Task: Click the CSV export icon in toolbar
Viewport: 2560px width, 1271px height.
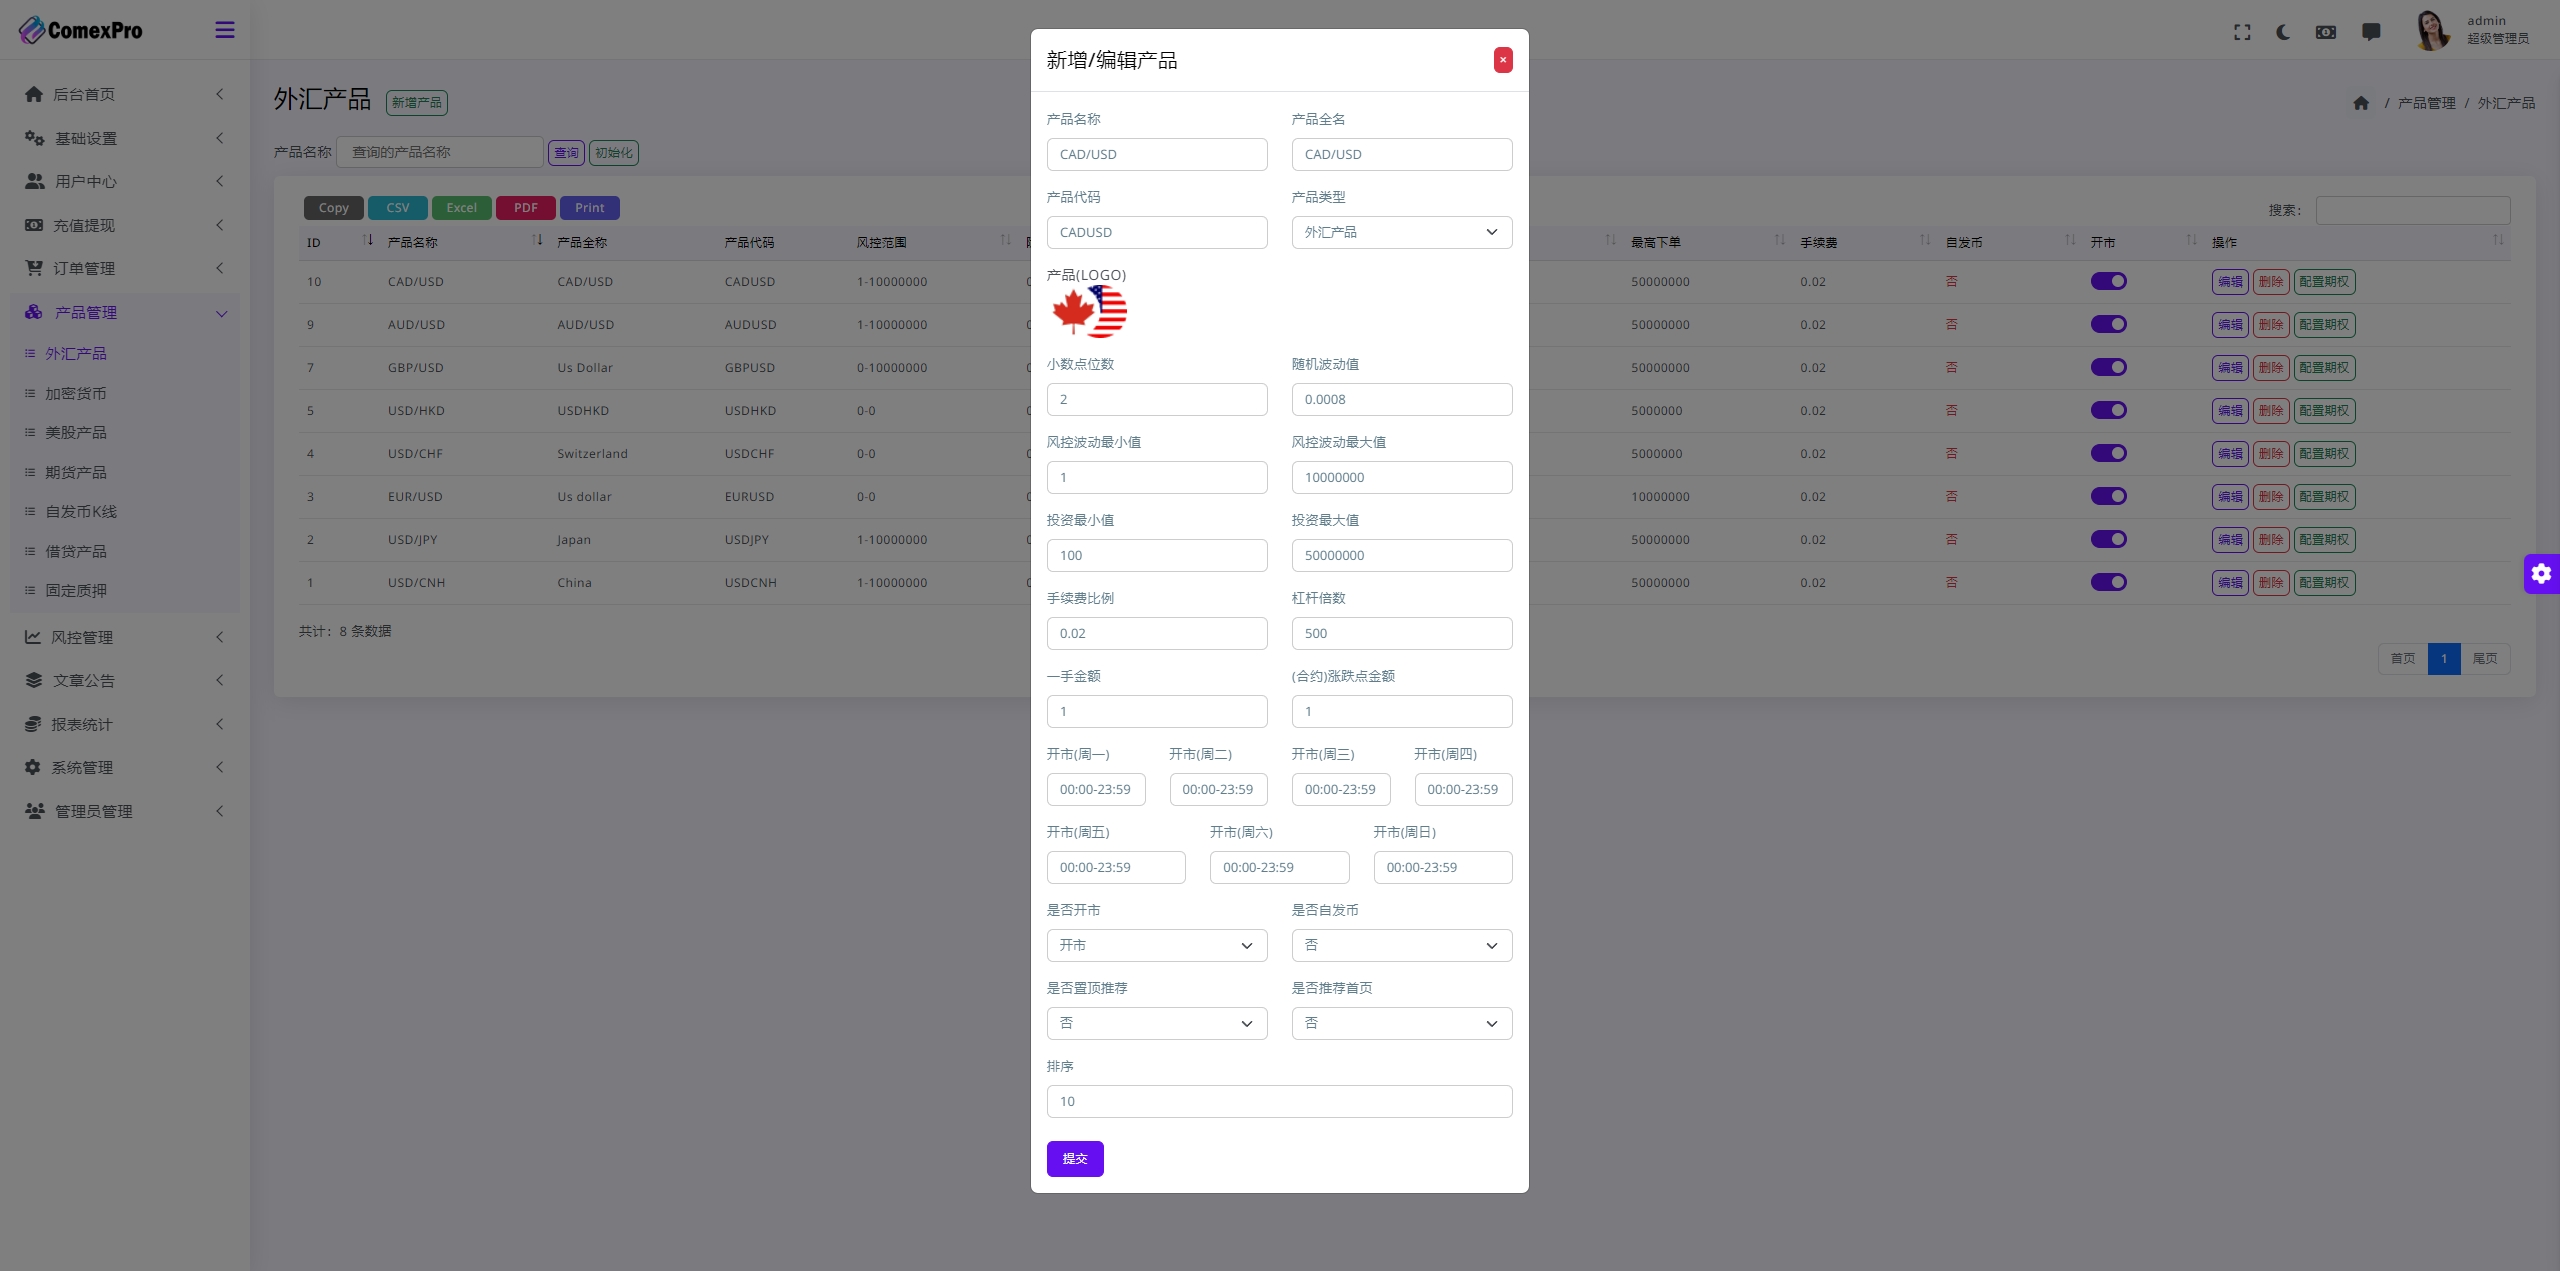Action: [397, 206]
